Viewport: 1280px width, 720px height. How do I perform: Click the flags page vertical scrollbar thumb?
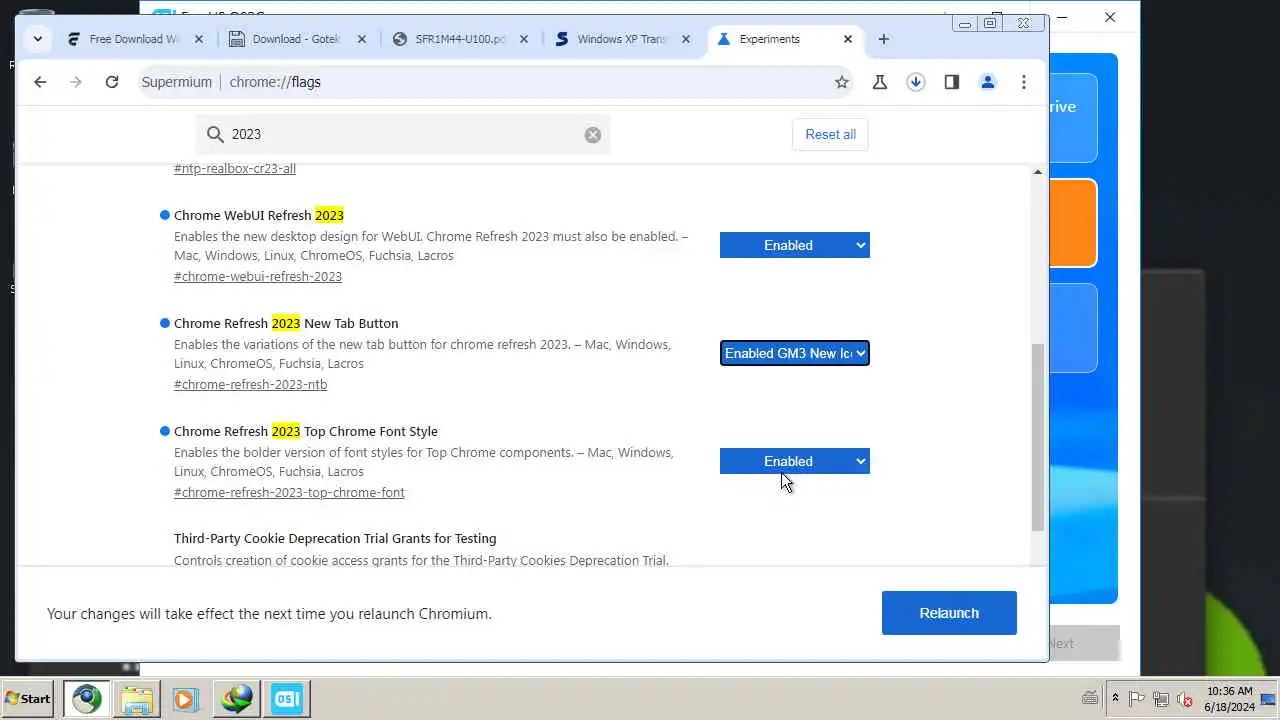pyautogui.click(x=1038, y=437)
